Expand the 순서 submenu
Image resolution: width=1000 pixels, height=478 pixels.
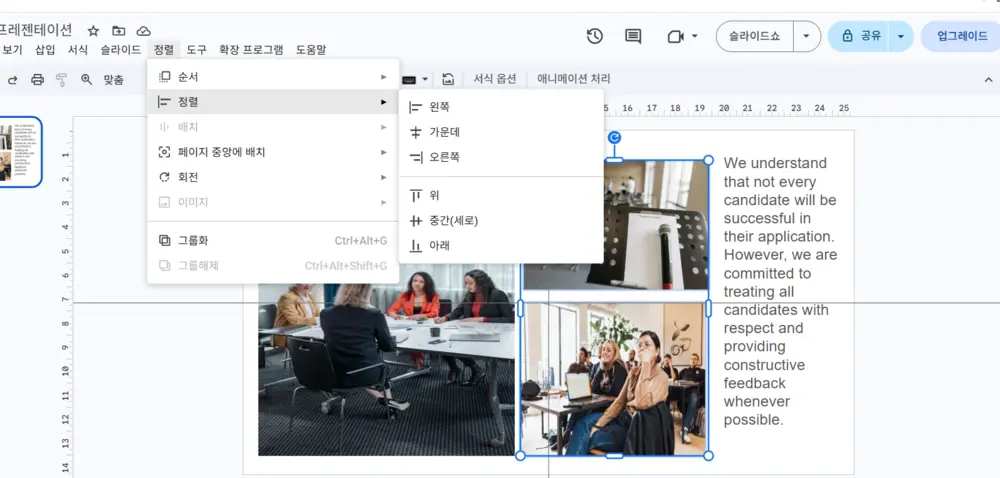(x=273, y=77)
